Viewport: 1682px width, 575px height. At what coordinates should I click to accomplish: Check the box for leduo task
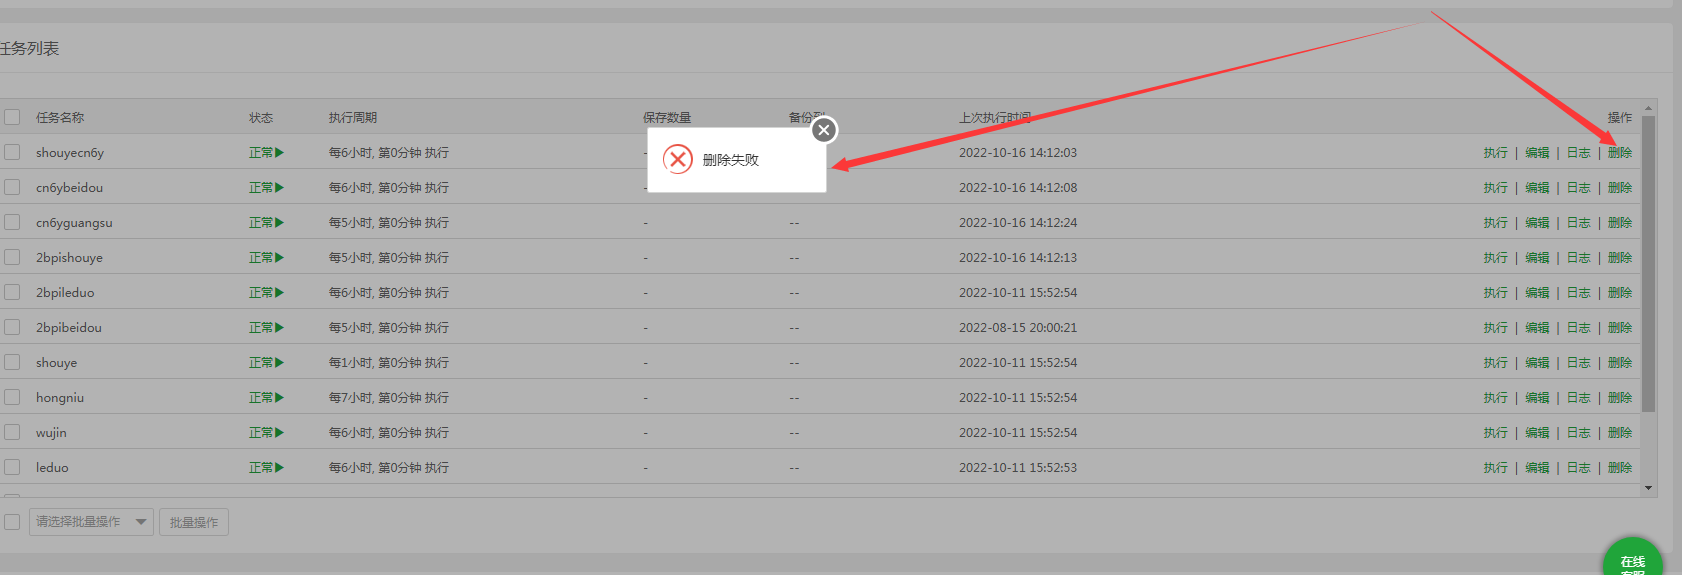pyautogui.click(x=12, y=467)
